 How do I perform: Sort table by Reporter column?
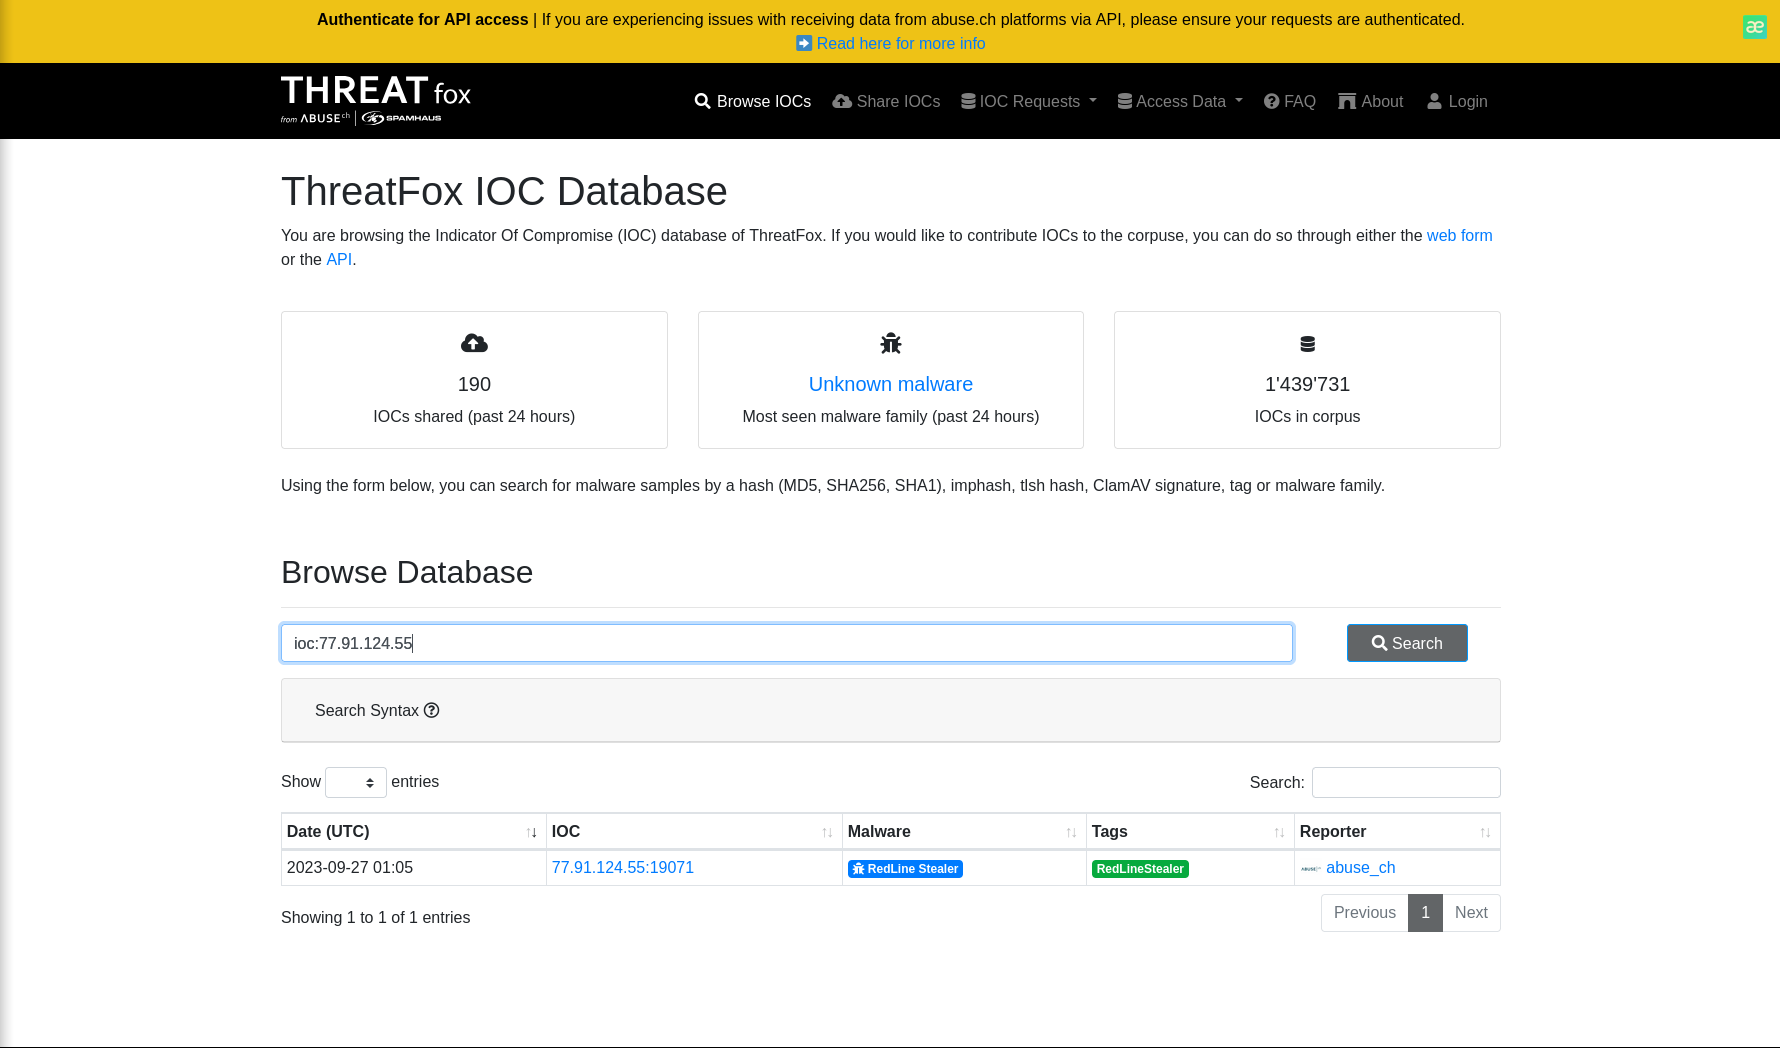tap(1397, 832)
